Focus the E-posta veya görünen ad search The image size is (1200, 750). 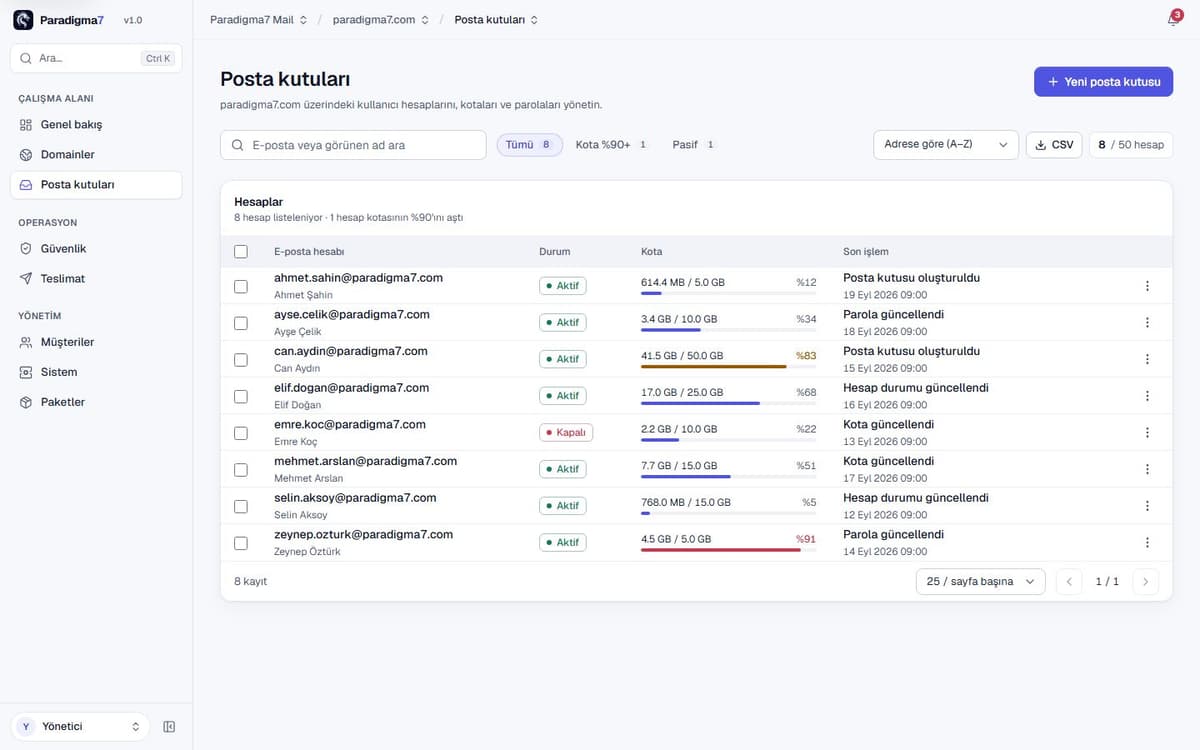[353, 145]
